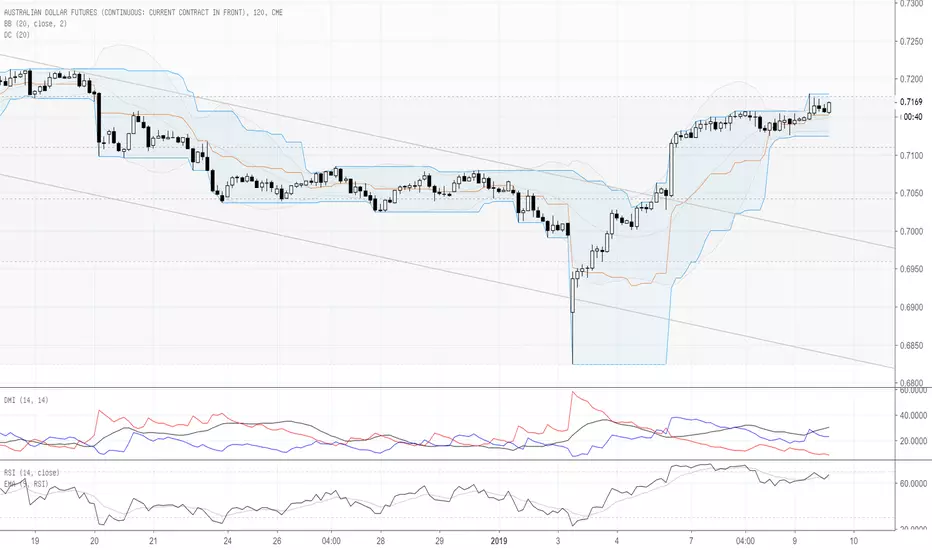Image resolution: width=932 pixels, height=550 pixels.
Task: Click date label 4 on the time axis
Action: 617,541
